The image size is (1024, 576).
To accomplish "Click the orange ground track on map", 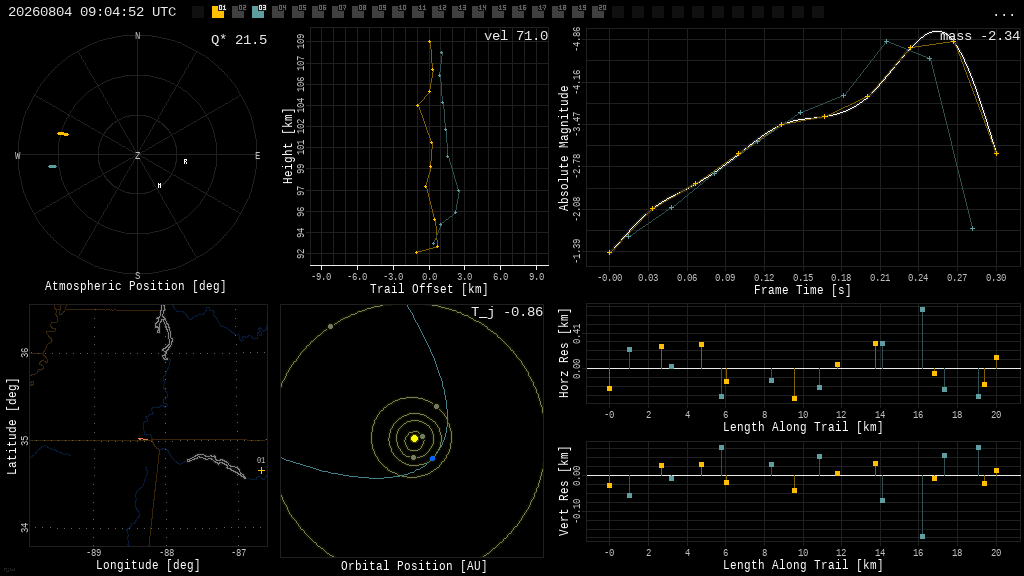I will click(143, 440).
